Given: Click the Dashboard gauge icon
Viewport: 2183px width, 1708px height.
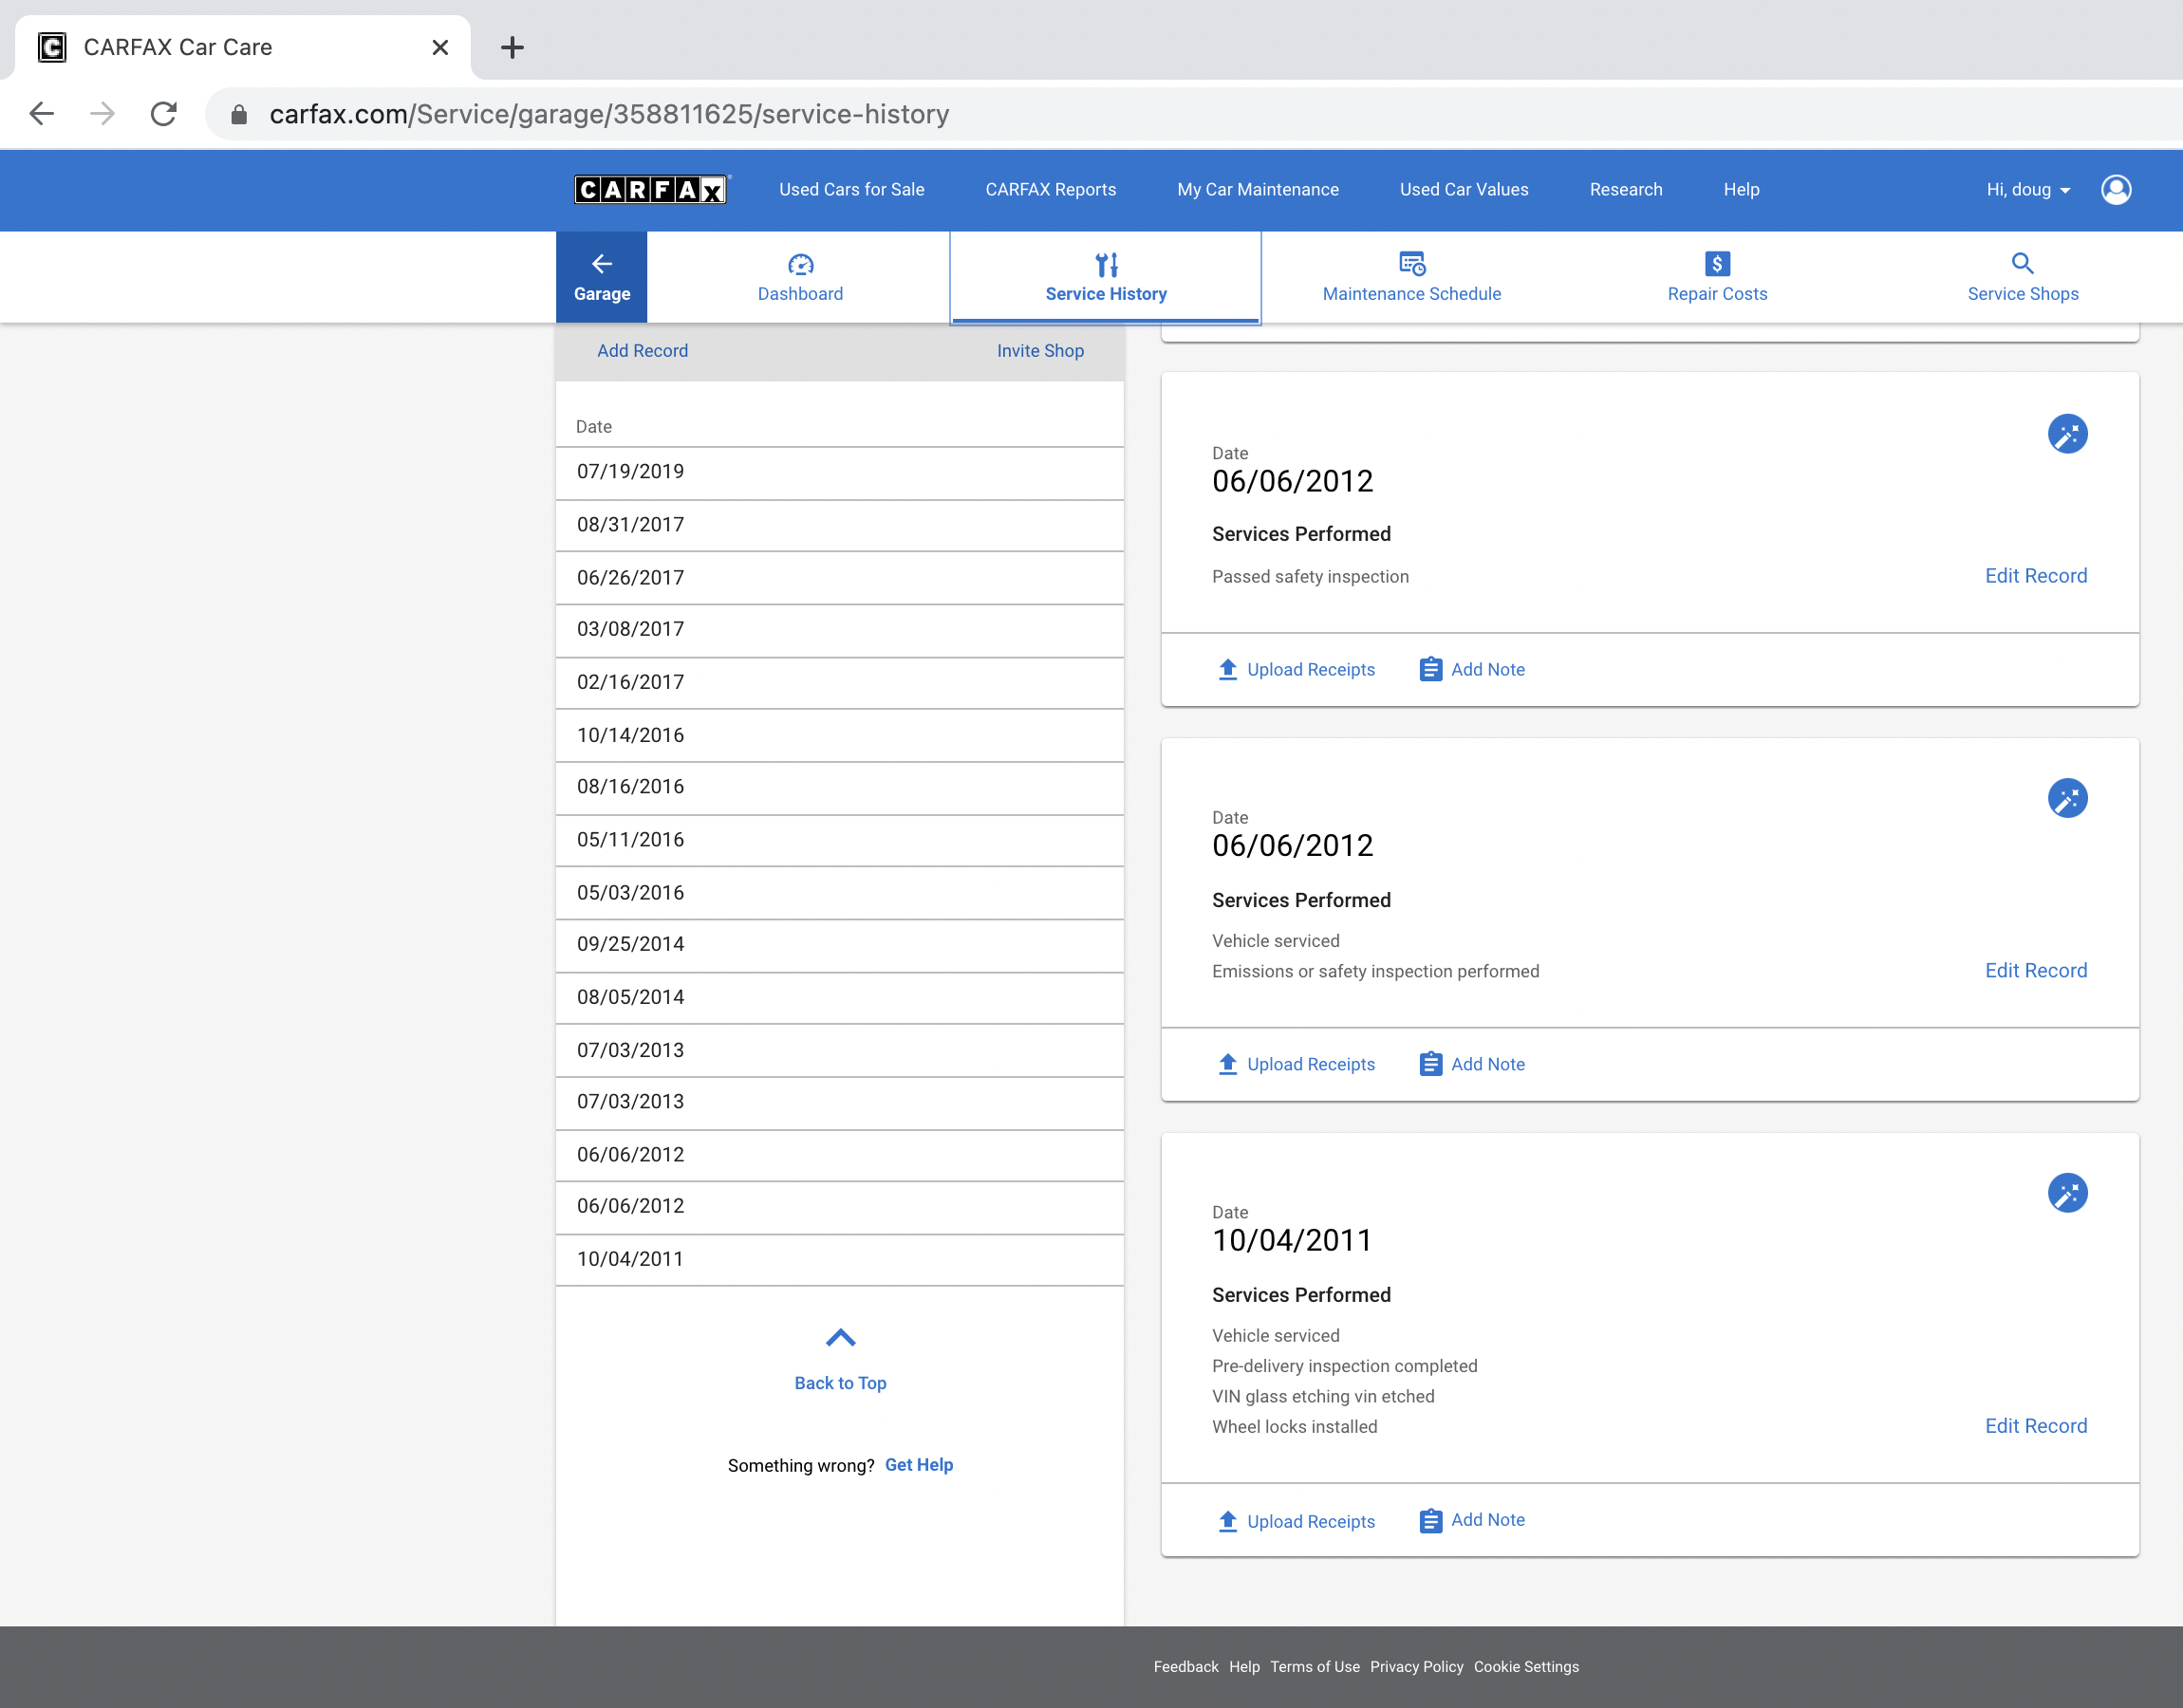Looking at the screenshot, I should [x=800, y=264].
